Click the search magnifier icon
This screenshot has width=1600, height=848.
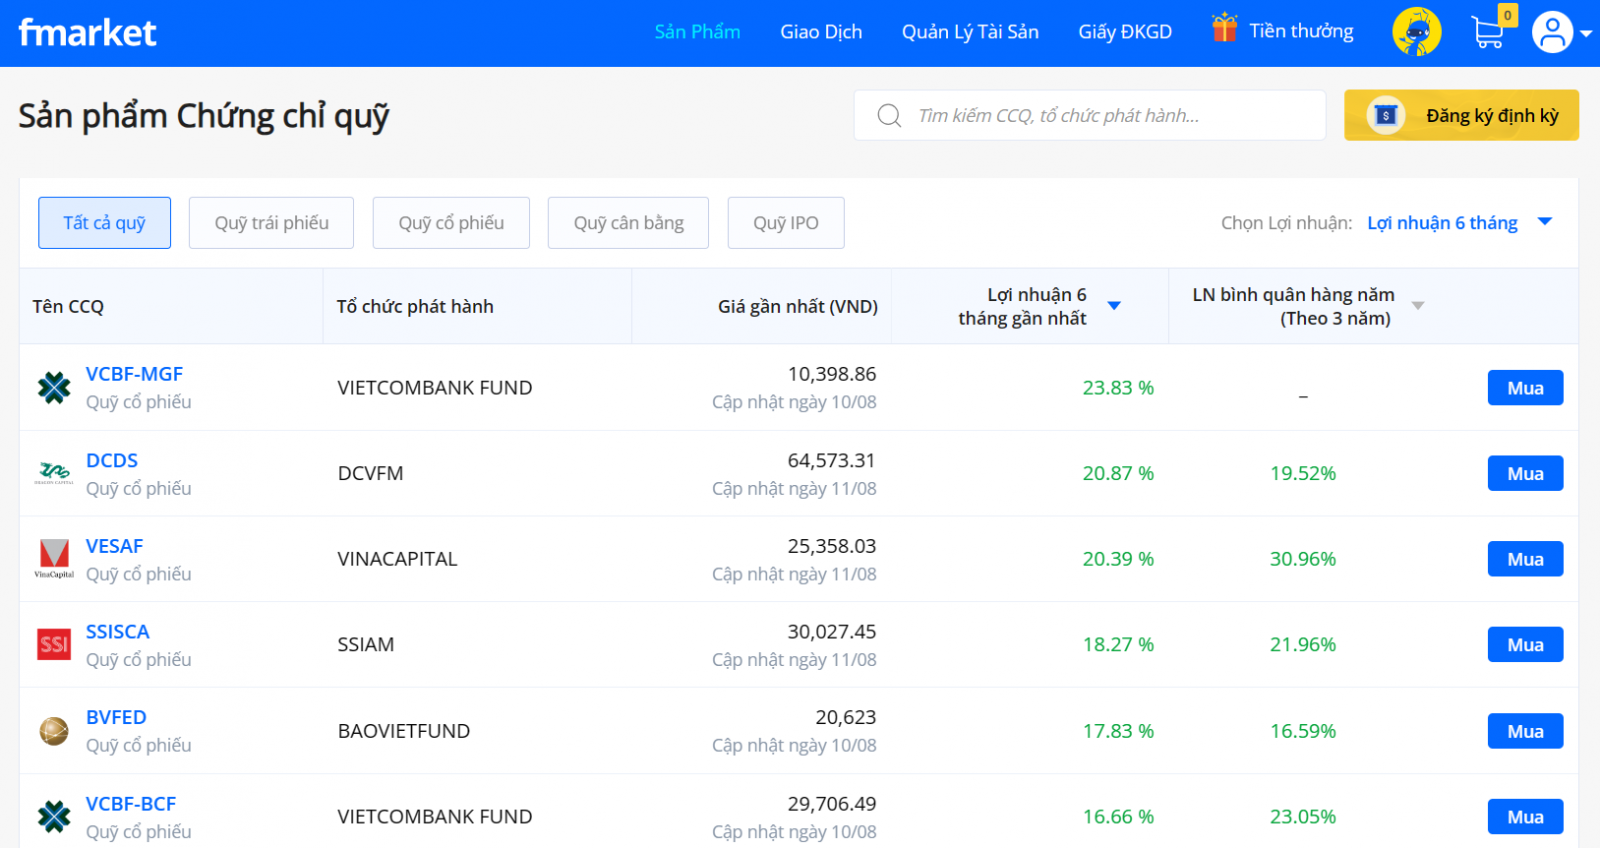[889, 115]
